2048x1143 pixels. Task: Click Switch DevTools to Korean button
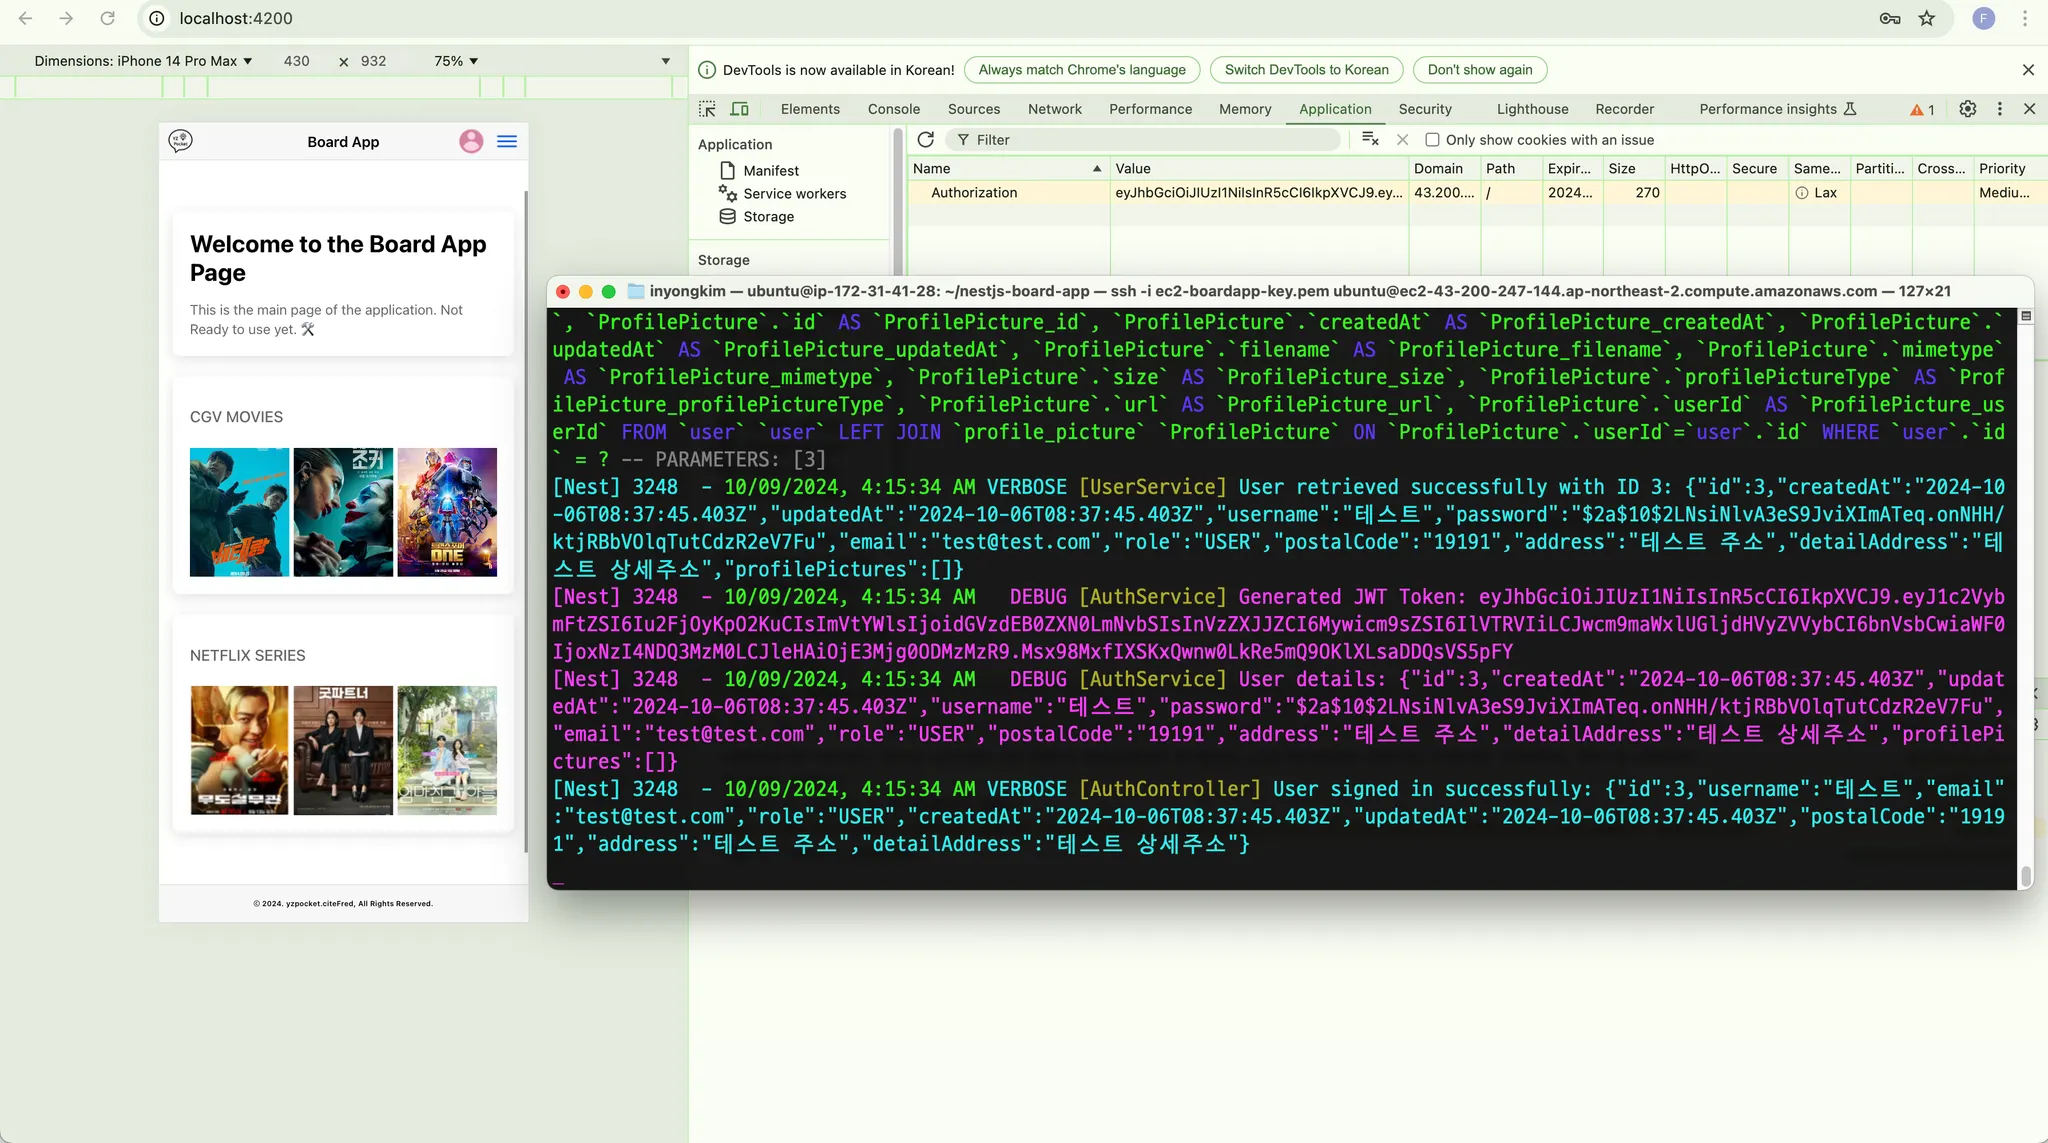click(x=1306, y=70)
